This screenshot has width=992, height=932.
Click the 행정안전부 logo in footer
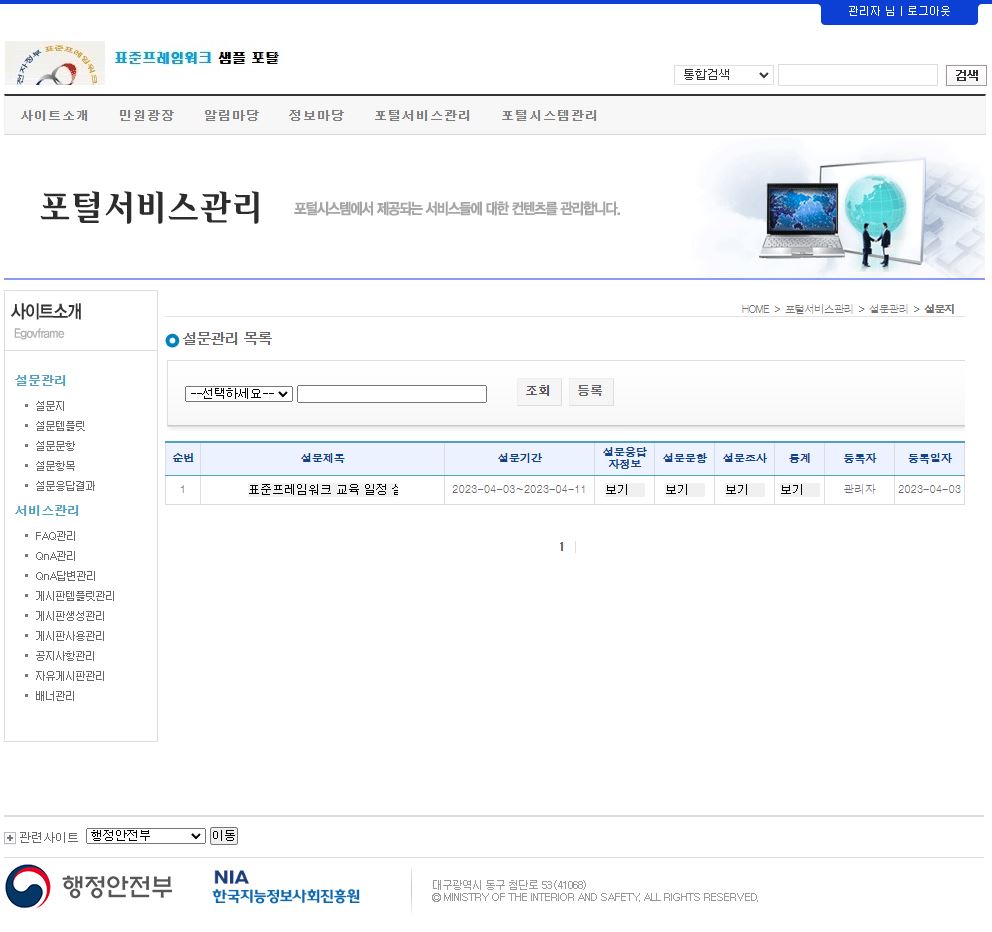89,886
